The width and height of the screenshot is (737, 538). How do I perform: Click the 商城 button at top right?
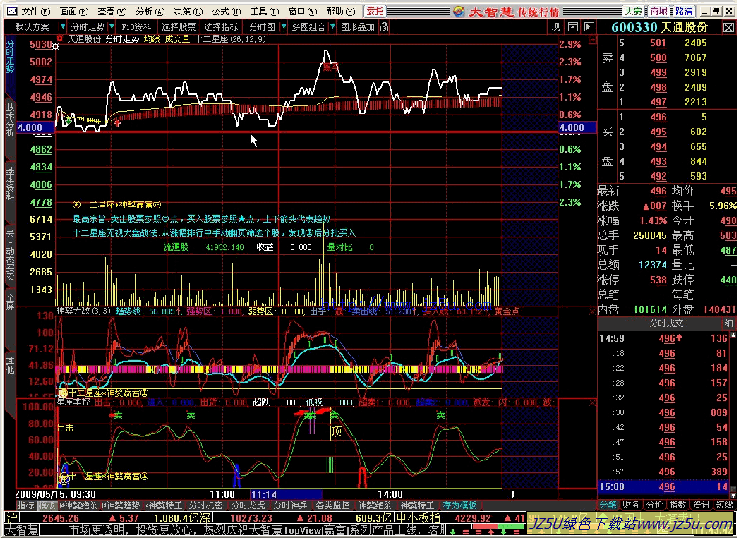pyautogui.click(x=657, y=11)
